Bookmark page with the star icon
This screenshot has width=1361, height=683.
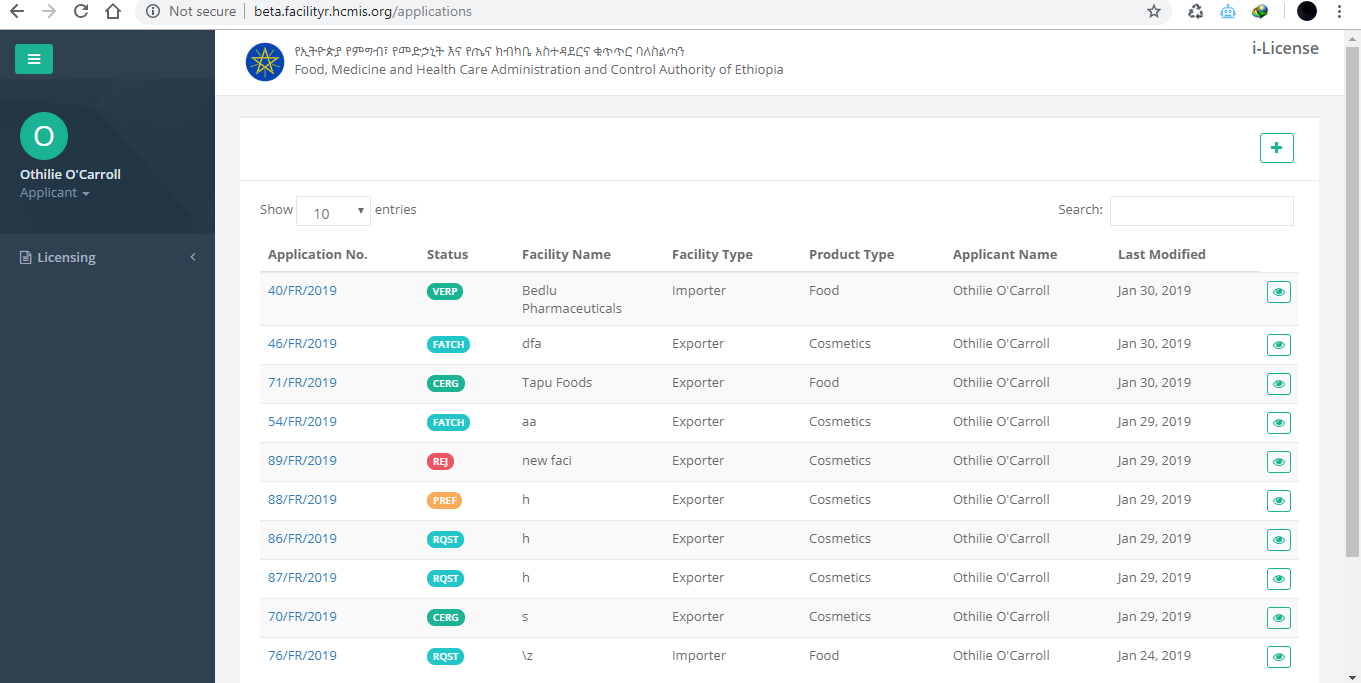(1154, 12)
